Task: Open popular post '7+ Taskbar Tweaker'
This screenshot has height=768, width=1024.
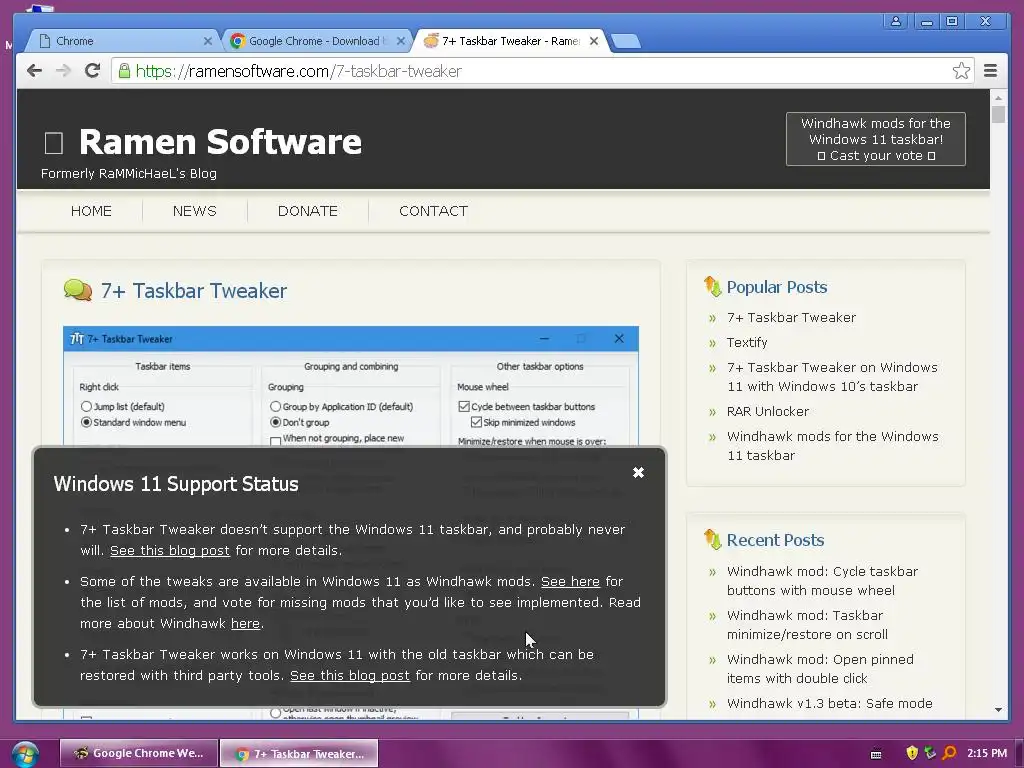Action: point(792,317)
